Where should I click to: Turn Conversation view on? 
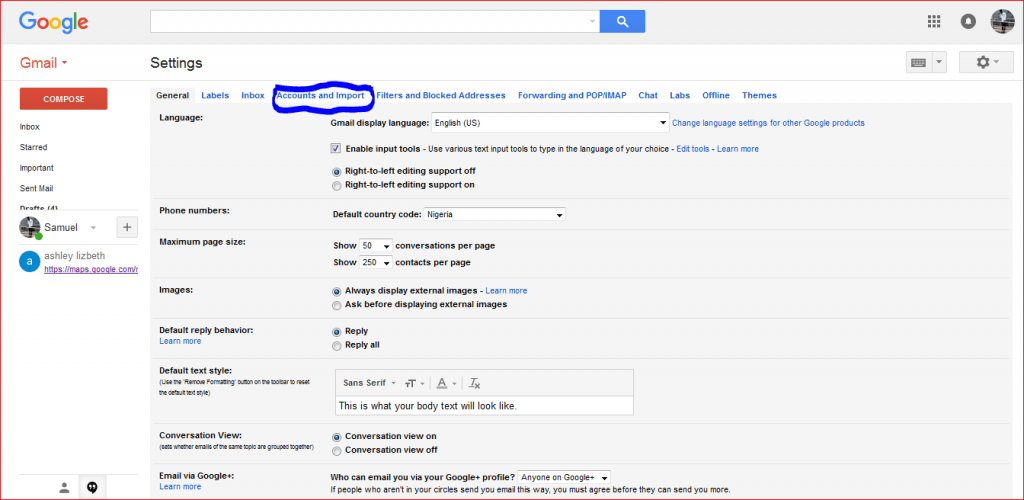(336, 437)
